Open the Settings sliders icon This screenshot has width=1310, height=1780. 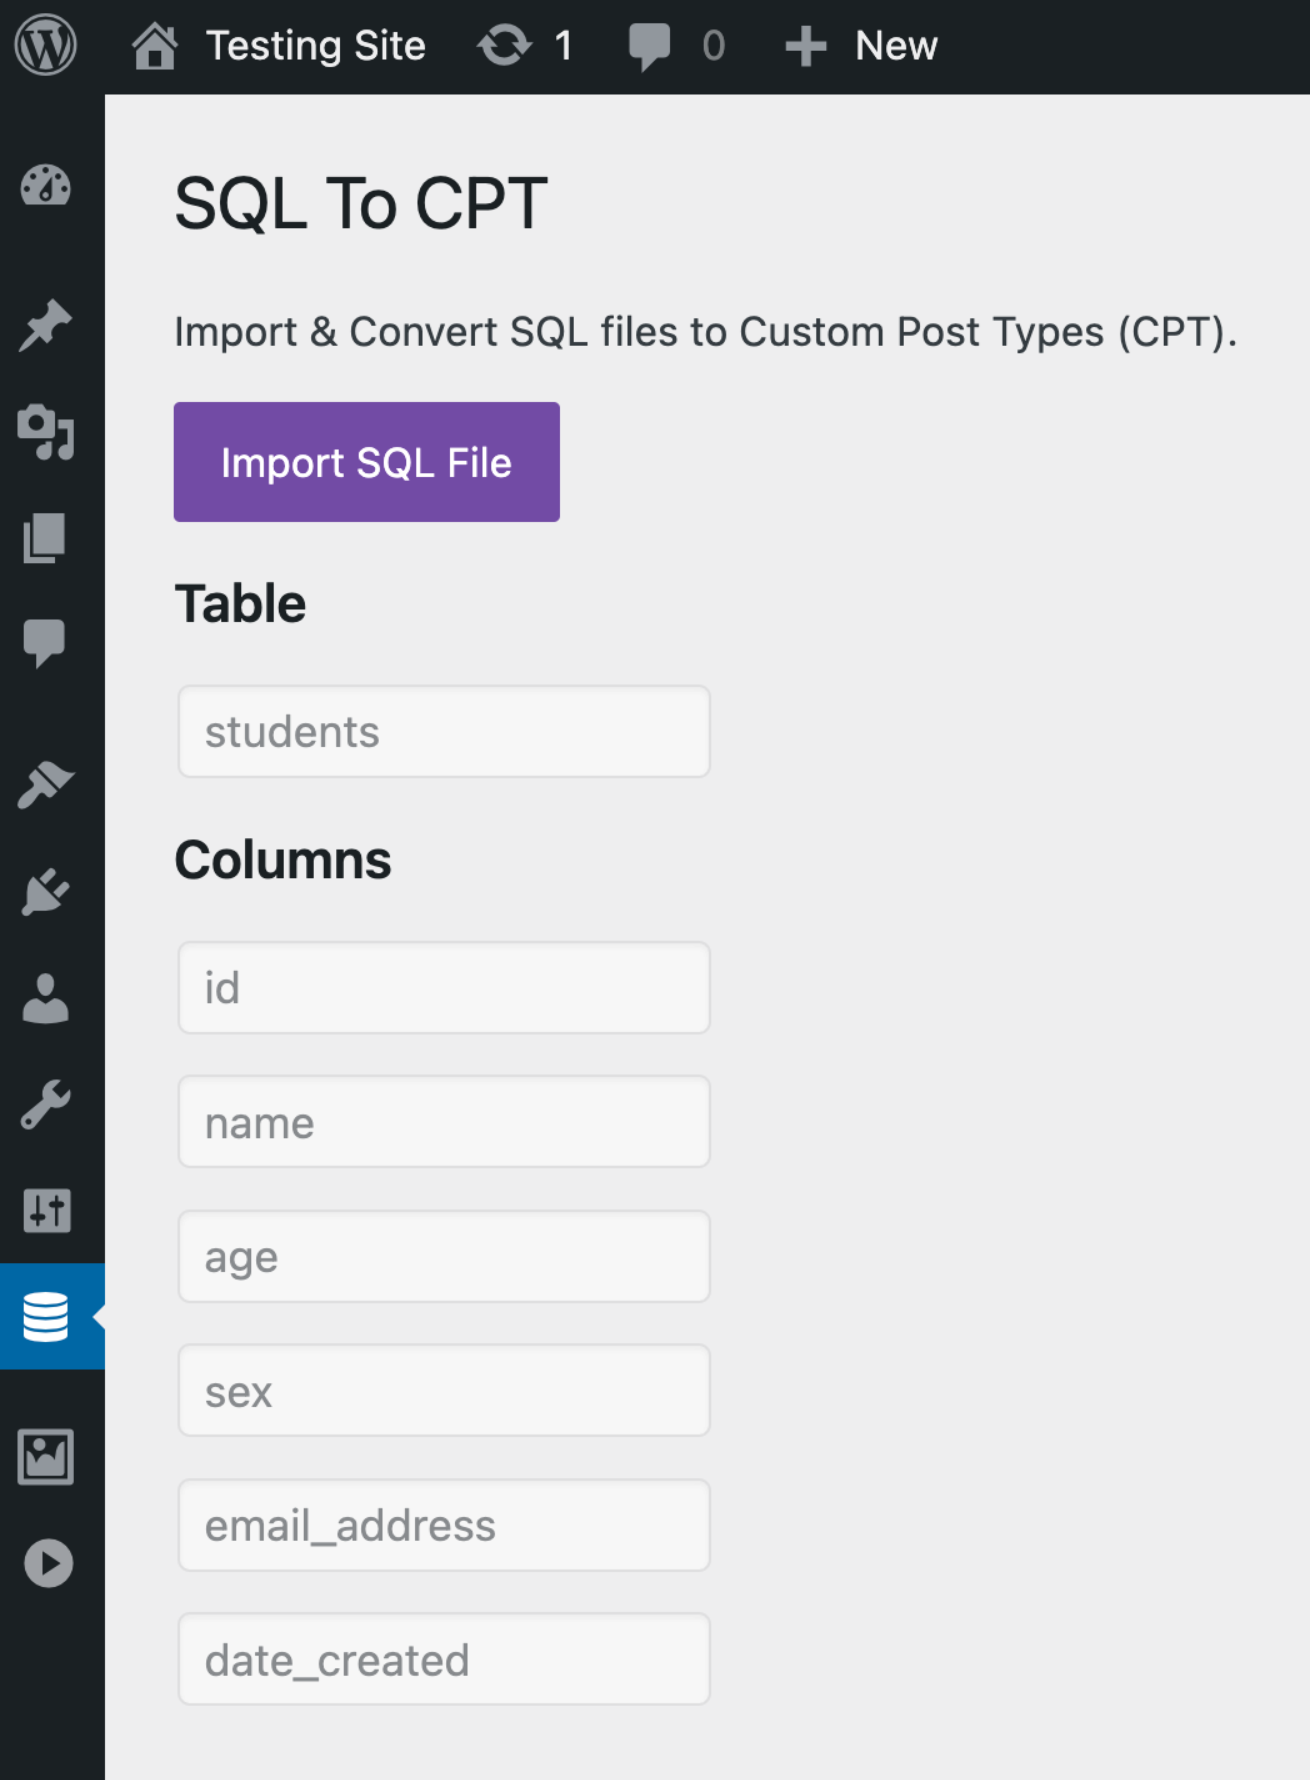[x=46, y=1211]
